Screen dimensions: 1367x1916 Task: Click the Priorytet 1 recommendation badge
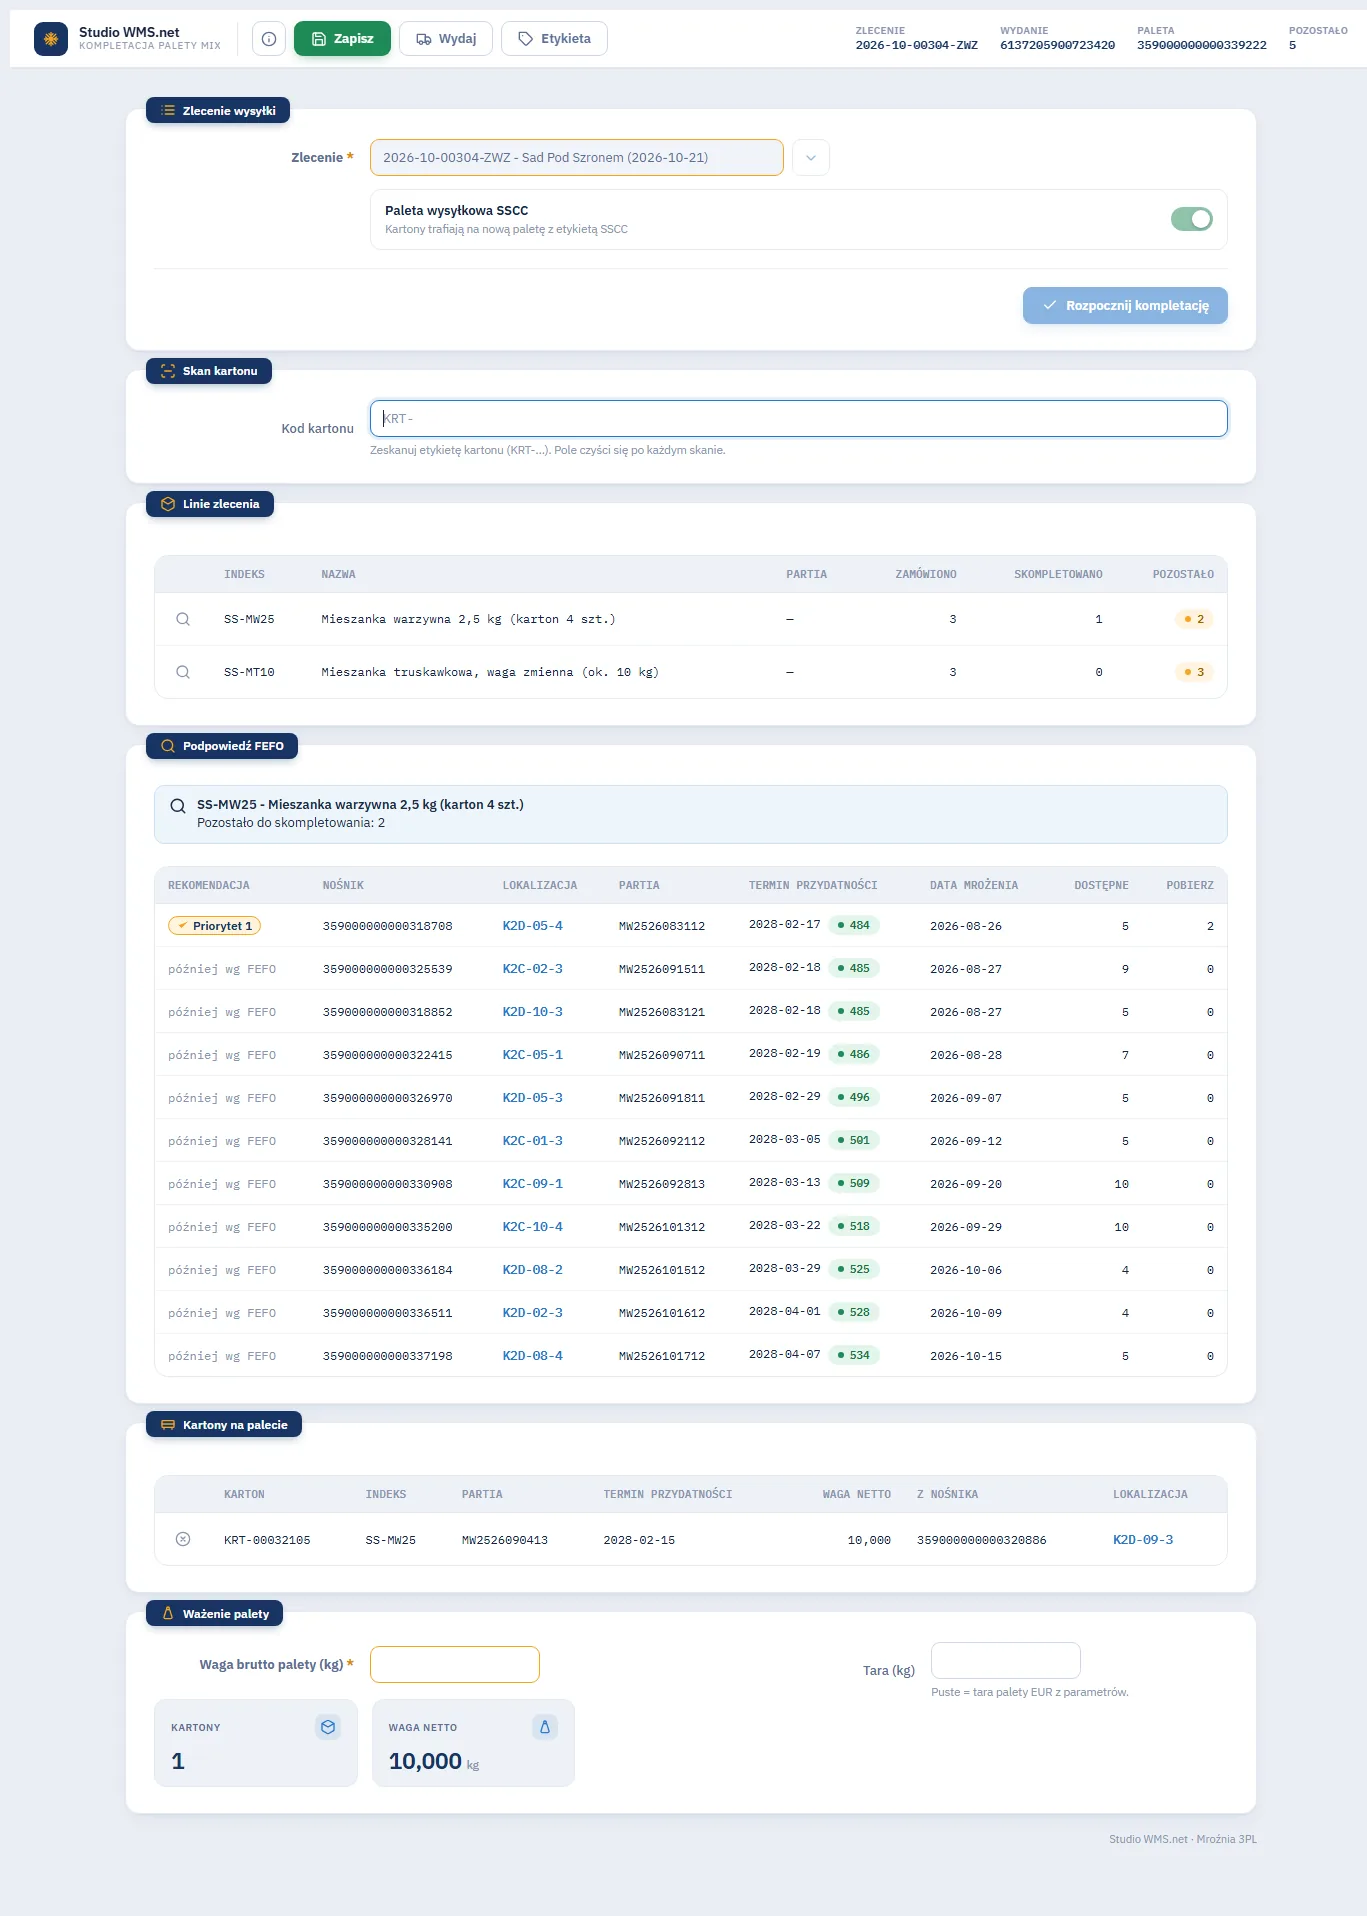[x=215, y=926]
